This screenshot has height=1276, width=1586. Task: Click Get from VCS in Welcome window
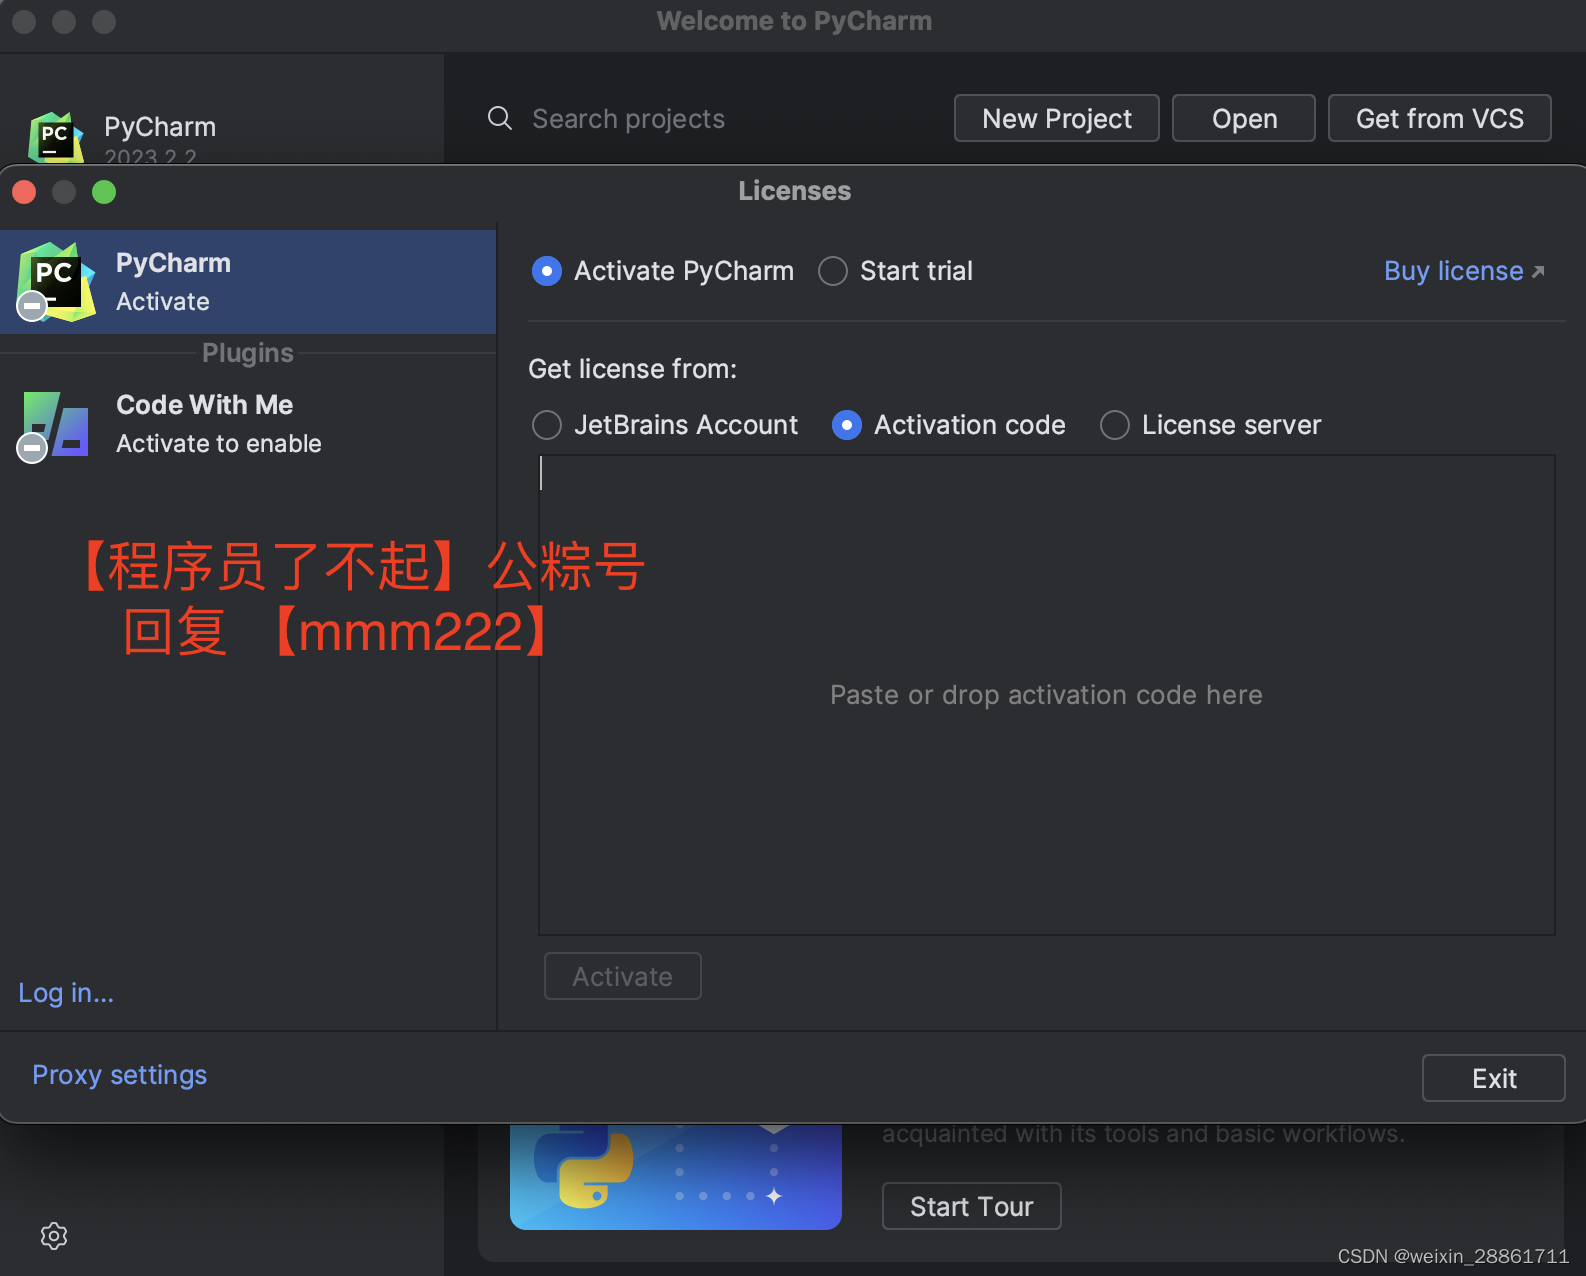coord(1440,118)
